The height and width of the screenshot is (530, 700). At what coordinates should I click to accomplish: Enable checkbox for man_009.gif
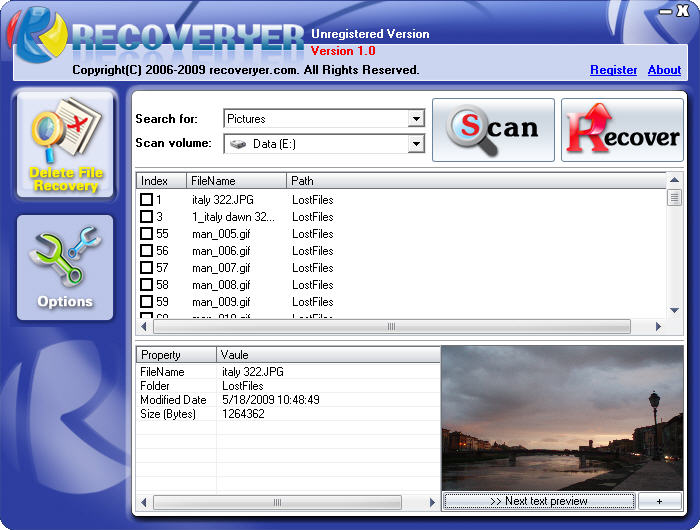(146, 301)
